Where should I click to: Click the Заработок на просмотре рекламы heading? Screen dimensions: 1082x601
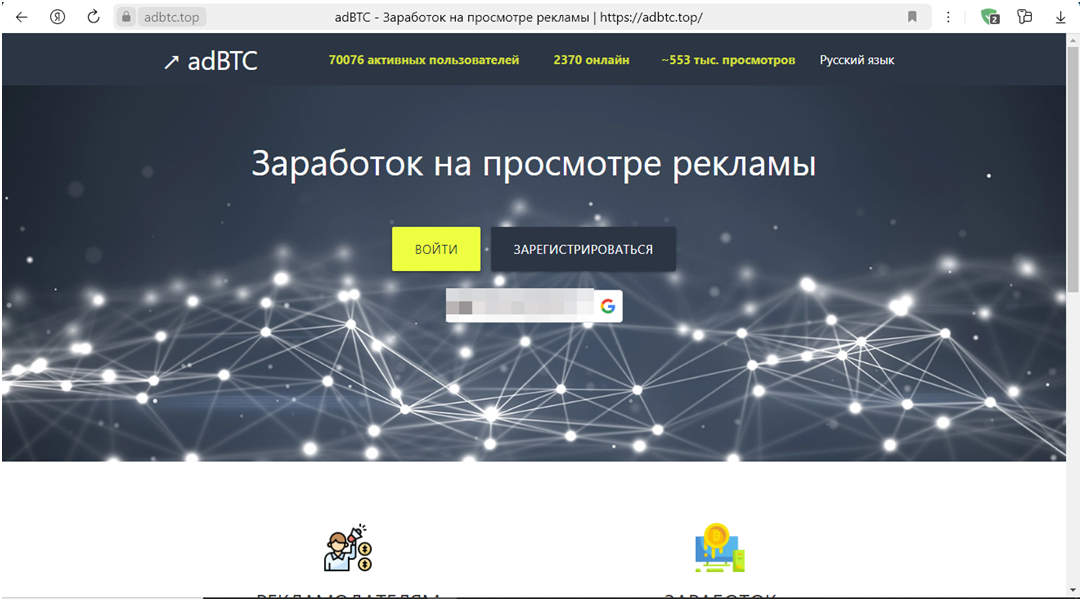pyautogui.click(x=533, y=164)
